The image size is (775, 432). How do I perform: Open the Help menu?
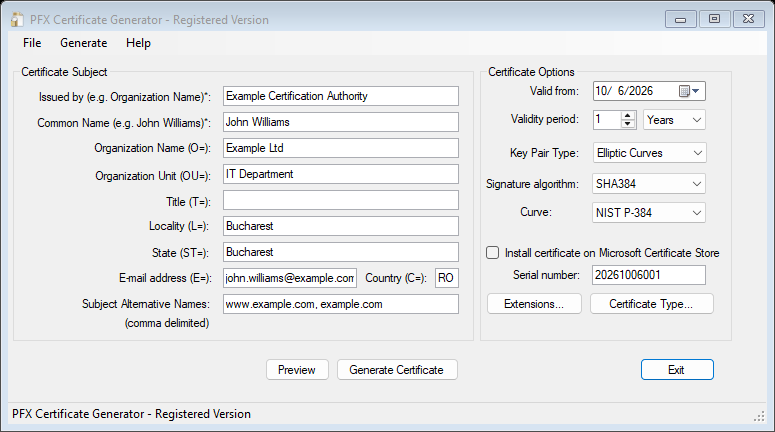pos(138,43)
